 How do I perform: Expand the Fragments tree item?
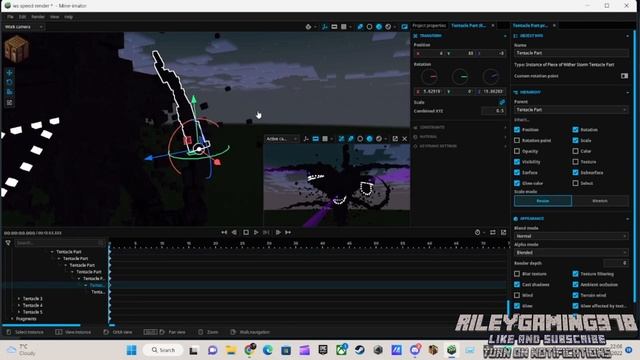click(x=12, y=319)
